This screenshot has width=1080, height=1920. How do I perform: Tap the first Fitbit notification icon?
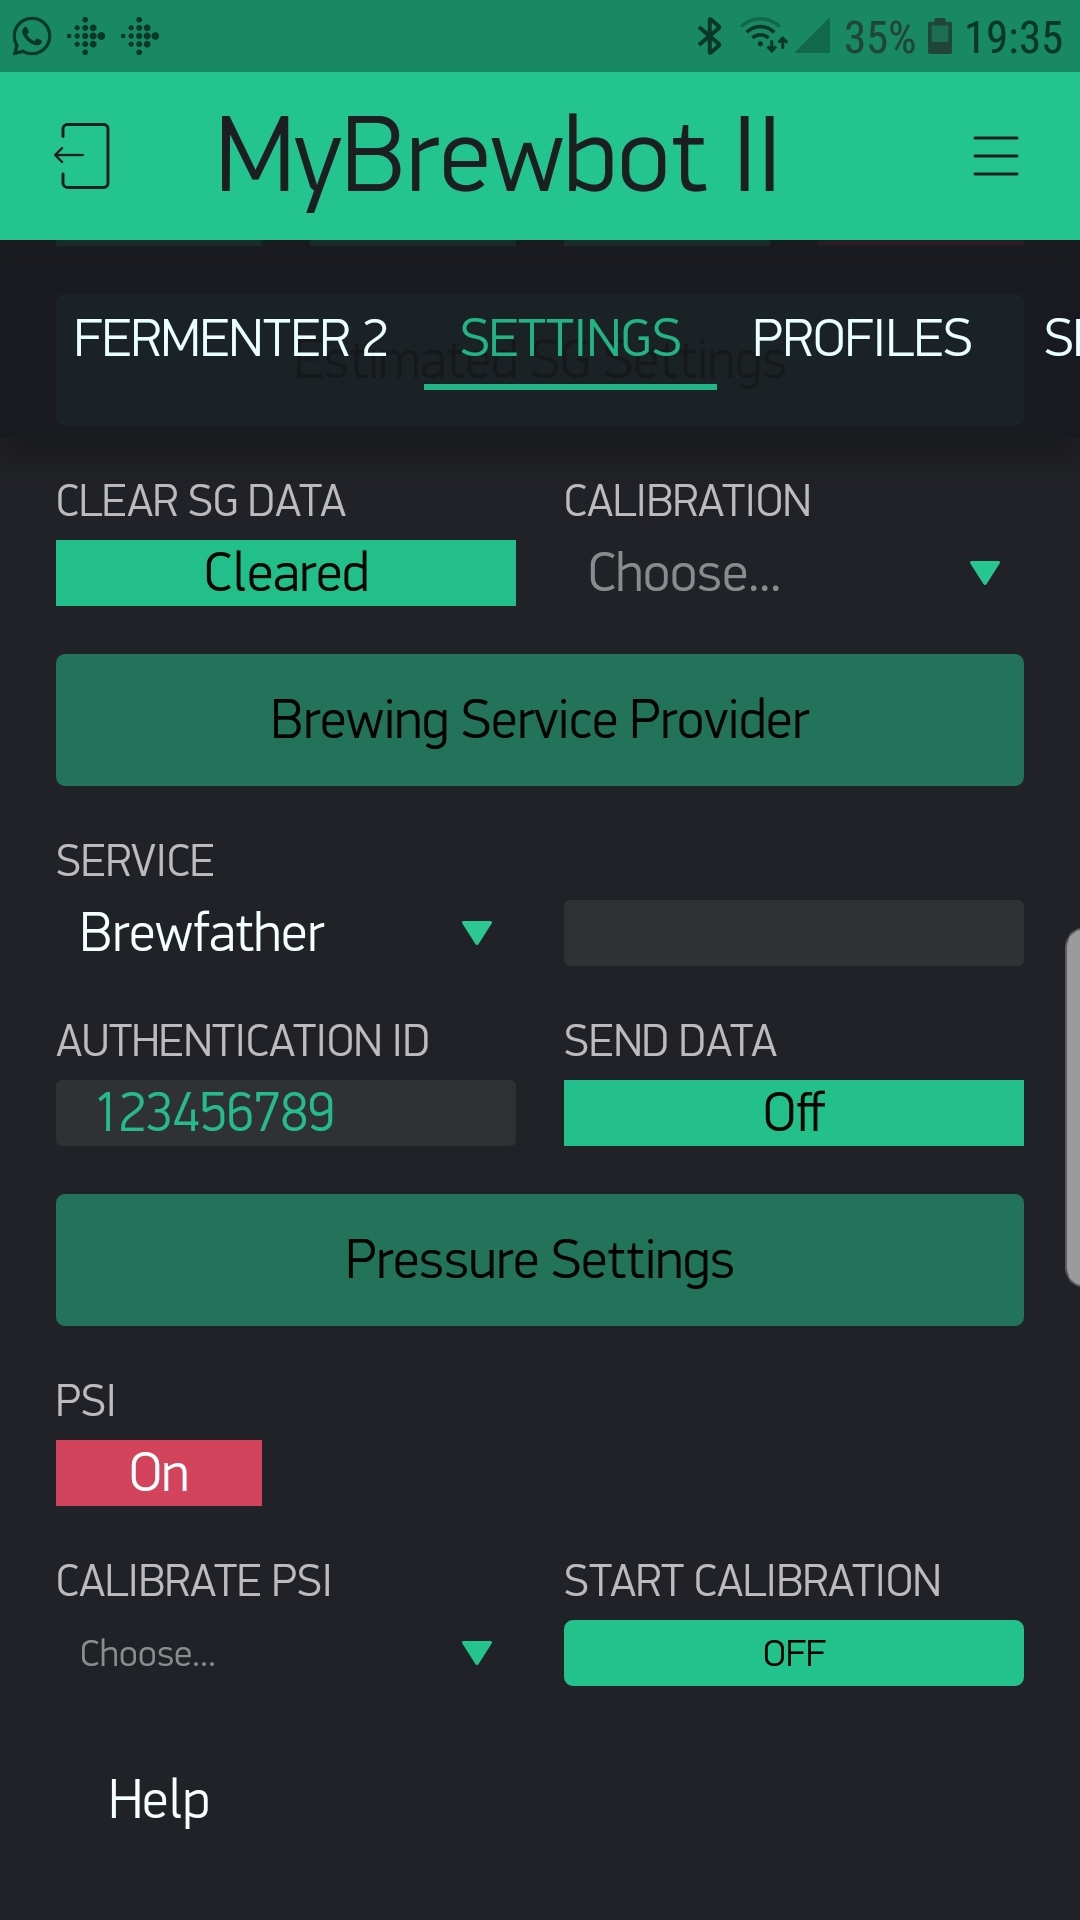86,37
